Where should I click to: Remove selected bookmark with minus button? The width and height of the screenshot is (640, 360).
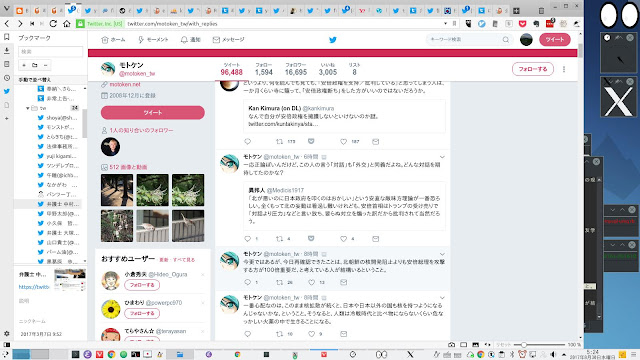click(x=45, y=65)
